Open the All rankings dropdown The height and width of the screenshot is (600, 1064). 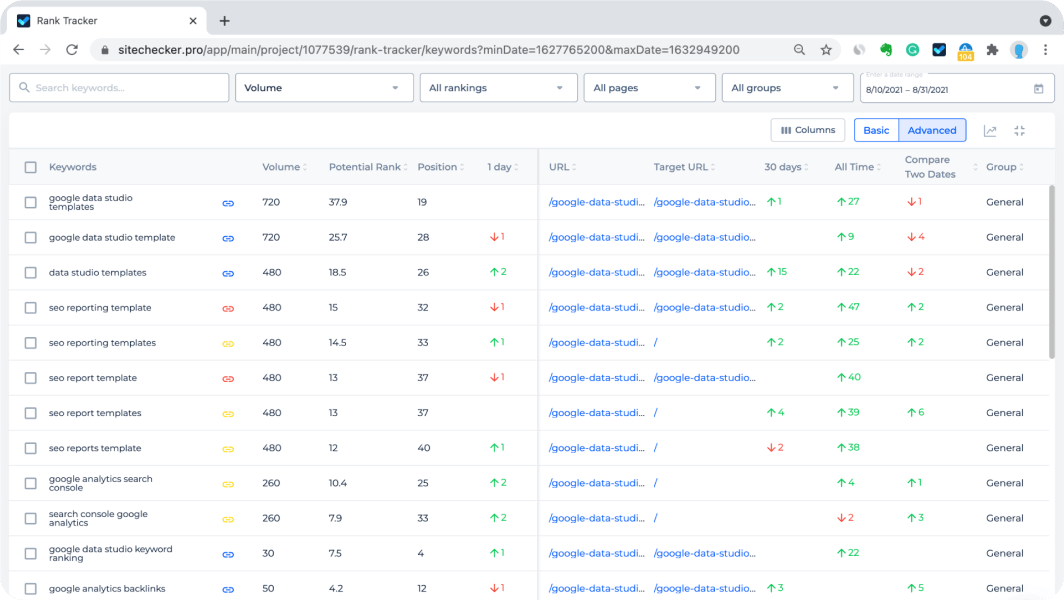tap(499, 88)
